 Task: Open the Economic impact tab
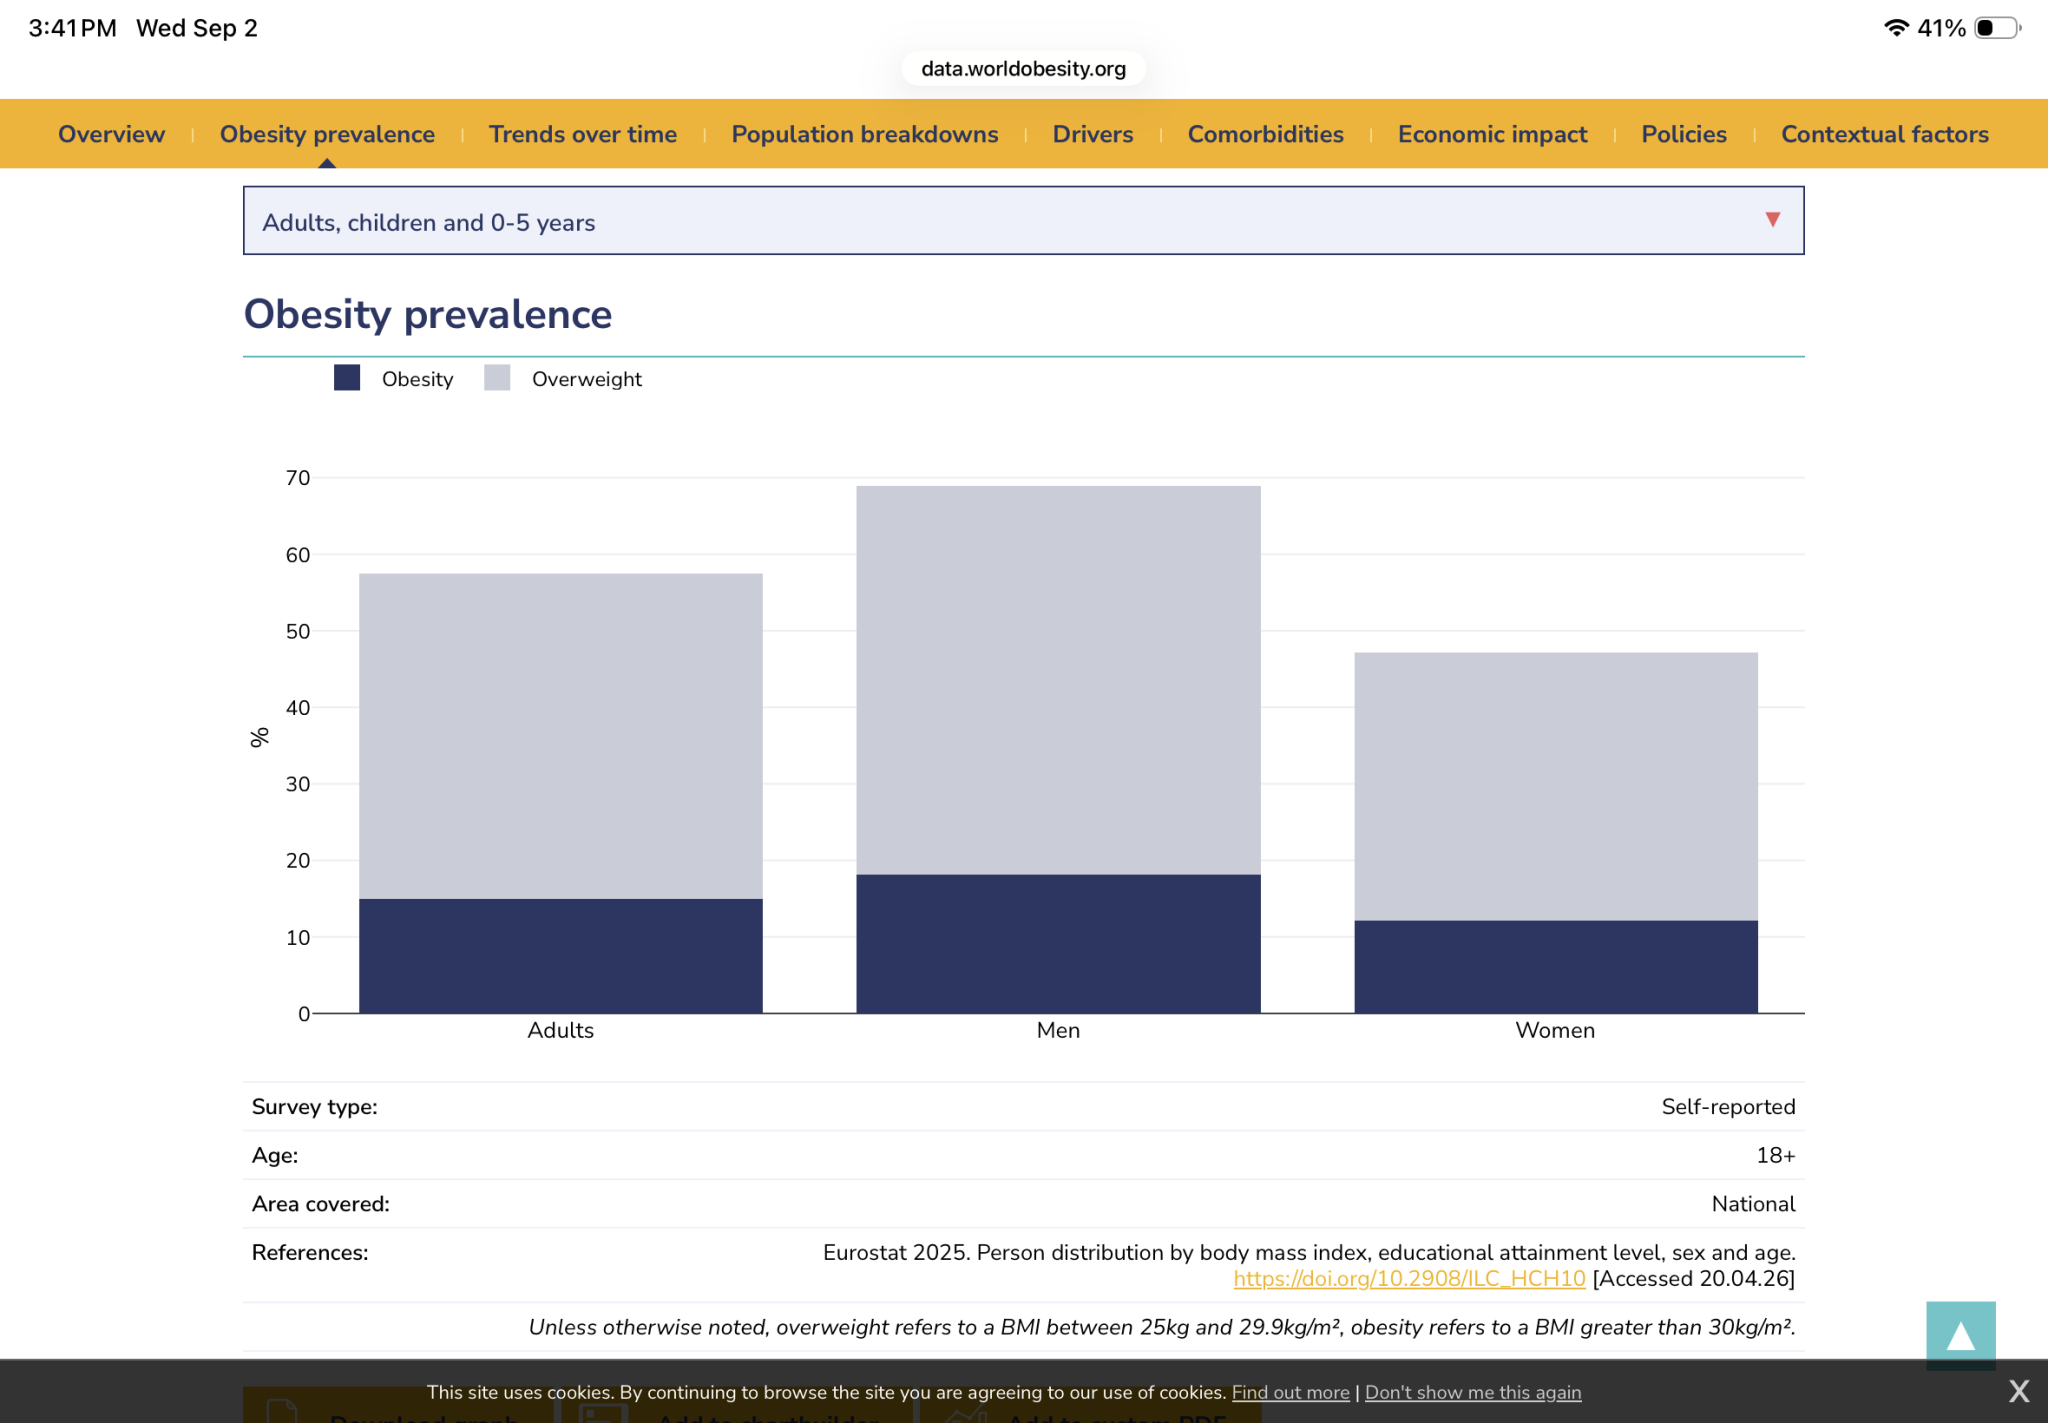1492,134
